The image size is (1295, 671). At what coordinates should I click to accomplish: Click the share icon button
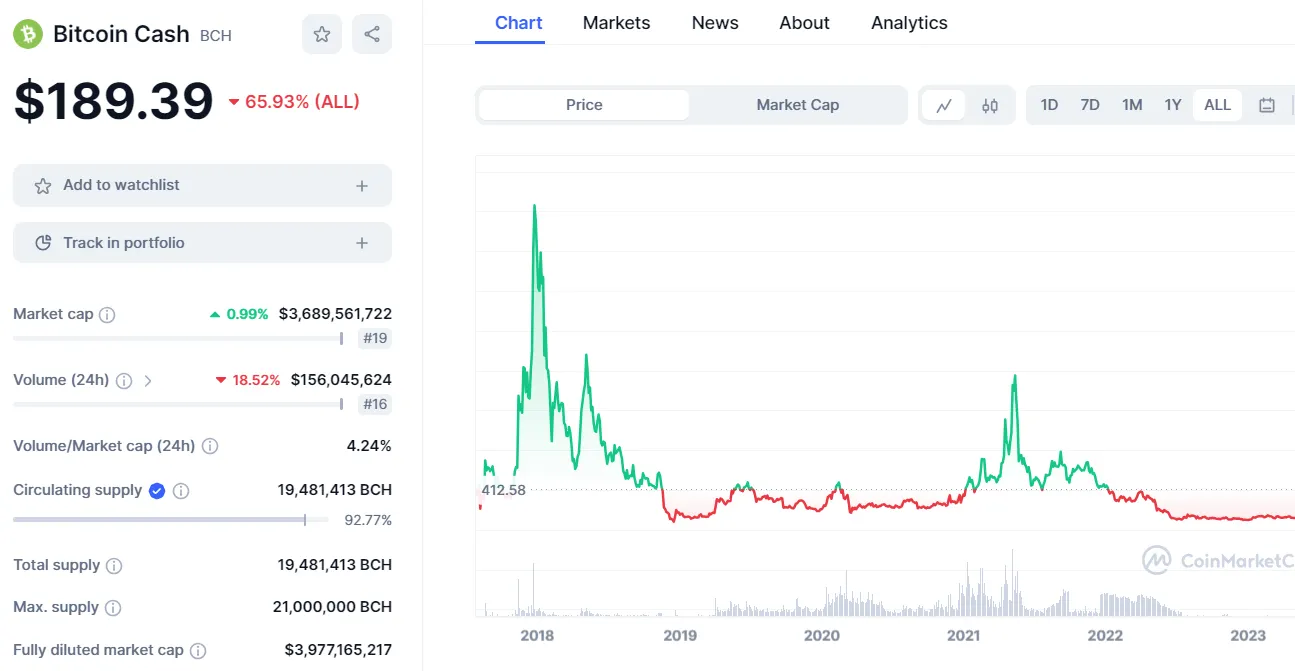(372, 34)
